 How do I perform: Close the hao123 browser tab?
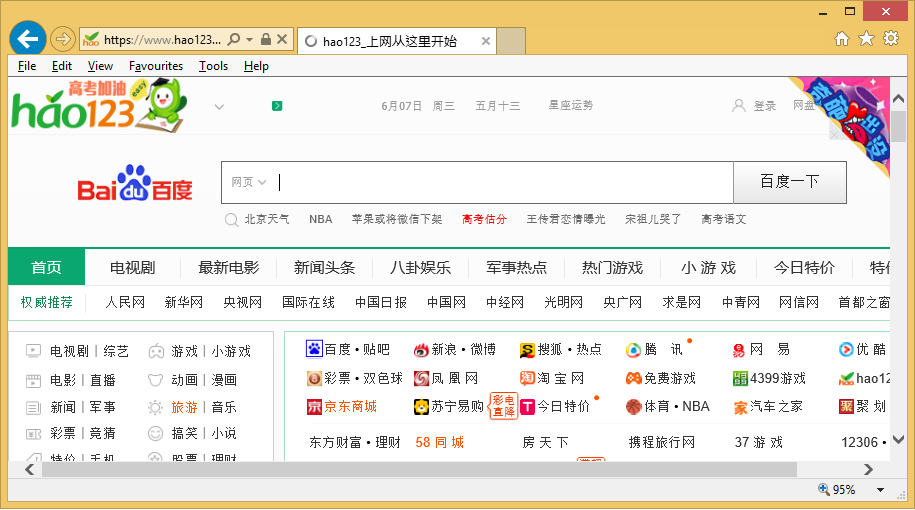click(486, 41)
